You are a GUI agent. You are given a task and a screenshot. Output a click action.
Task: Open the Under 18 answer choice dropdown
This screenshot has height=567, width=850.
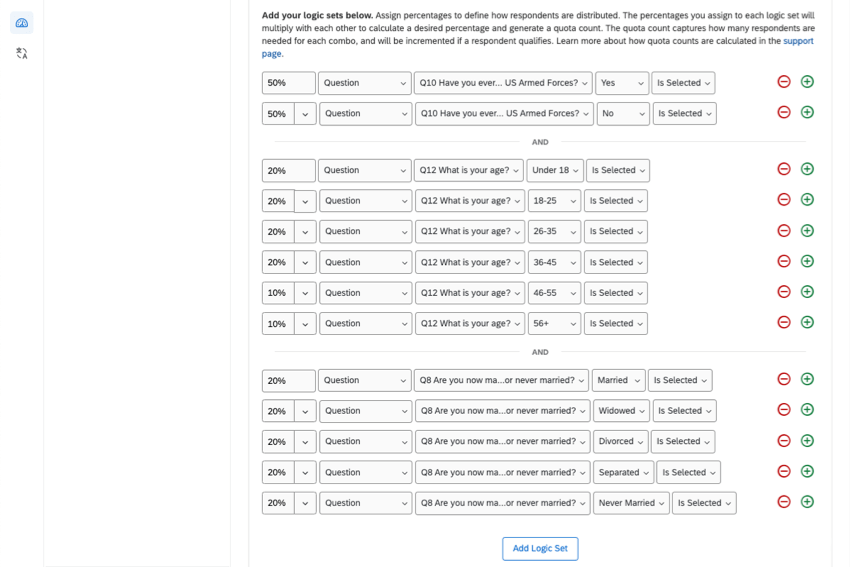tap(555, 171)
